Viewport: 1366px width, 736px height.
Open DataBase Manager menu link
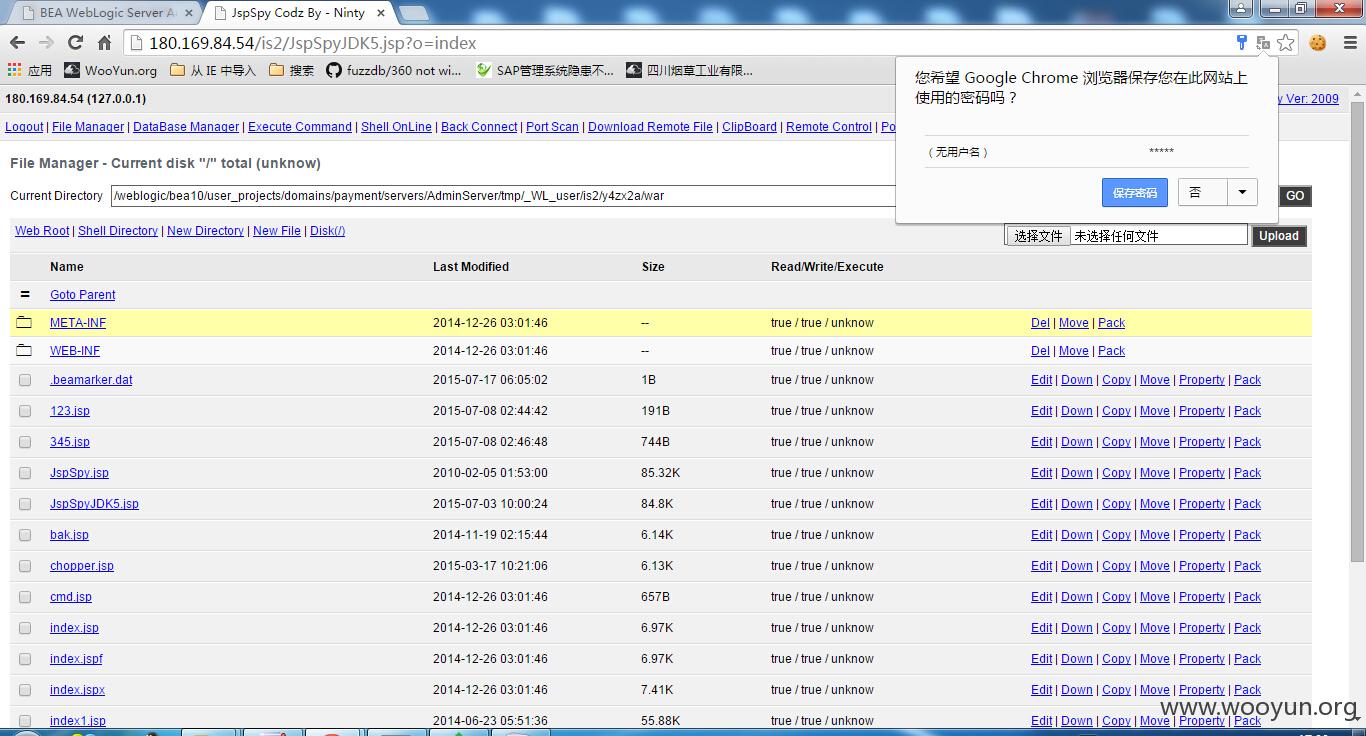point(186,127)
